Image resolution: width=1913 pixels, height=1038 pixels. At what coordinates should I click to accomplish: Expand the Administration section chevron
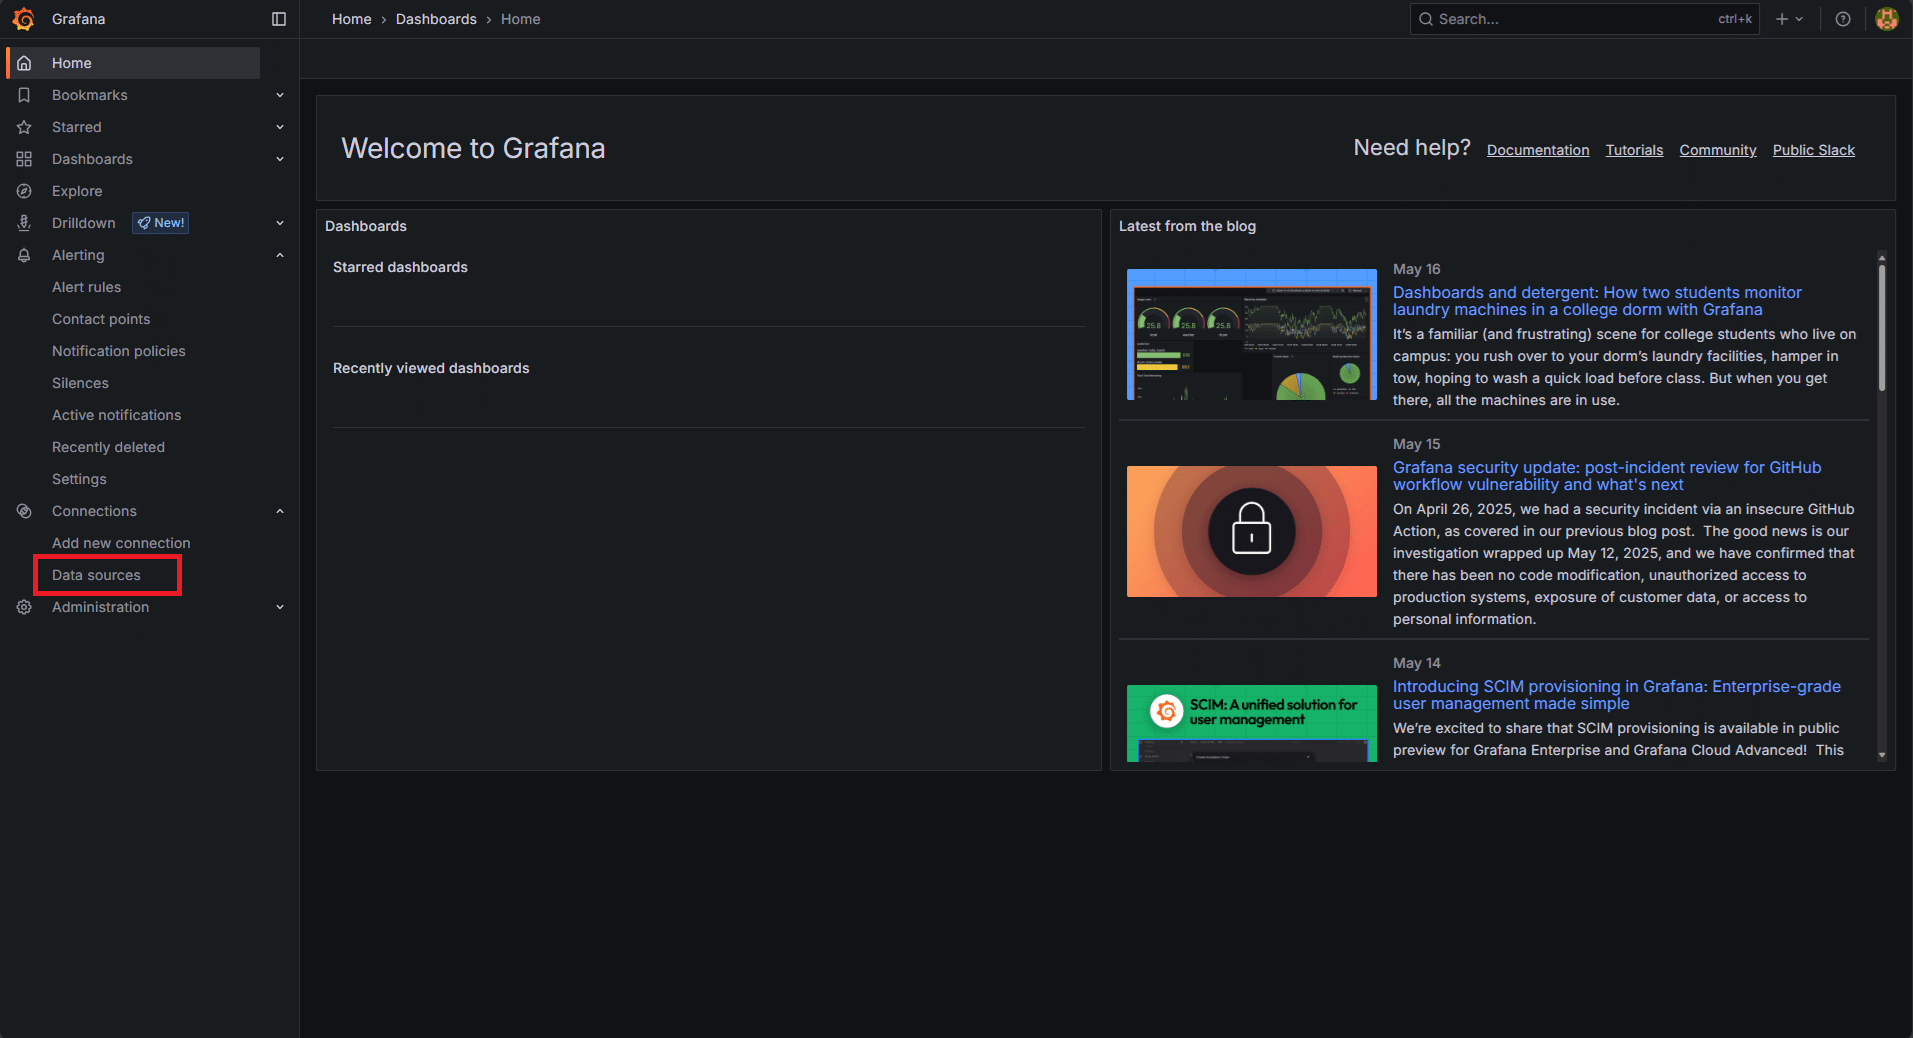click(280, 607)
